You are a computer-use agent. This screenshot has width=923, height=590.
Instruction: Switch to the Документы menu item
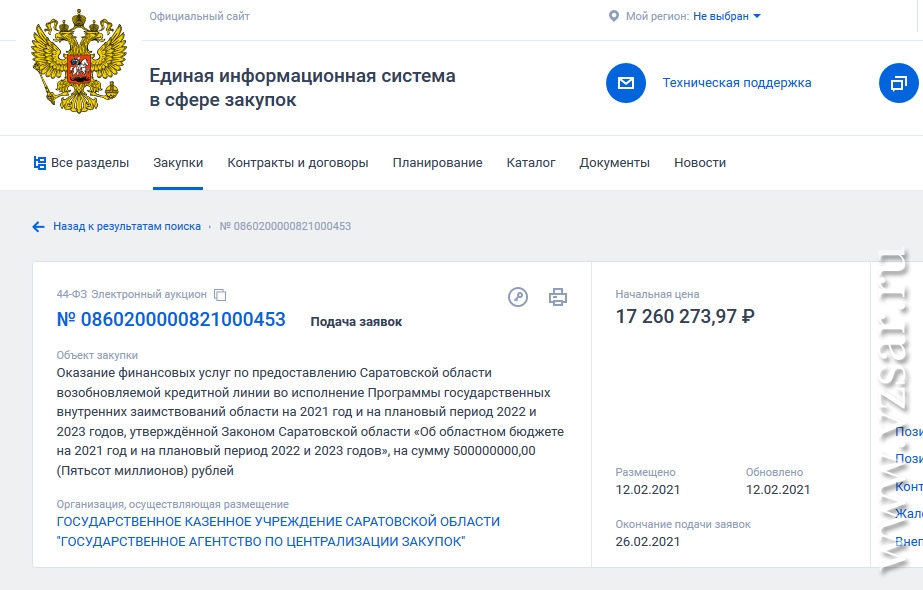614,163
